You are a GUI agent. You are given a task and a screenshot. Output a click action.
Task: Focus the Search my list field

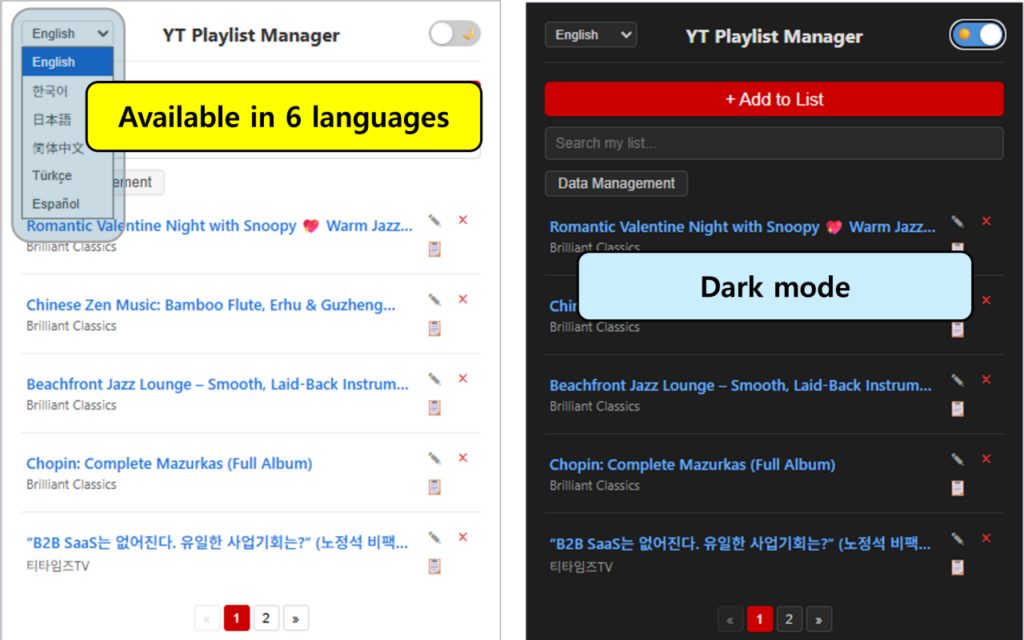(x=773, y=143)
